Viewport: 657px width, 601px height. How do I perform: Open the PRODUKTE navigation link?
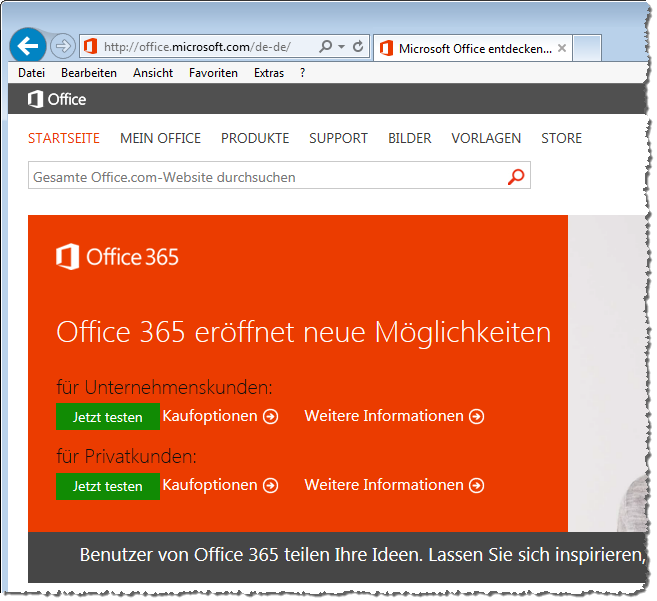255,138
